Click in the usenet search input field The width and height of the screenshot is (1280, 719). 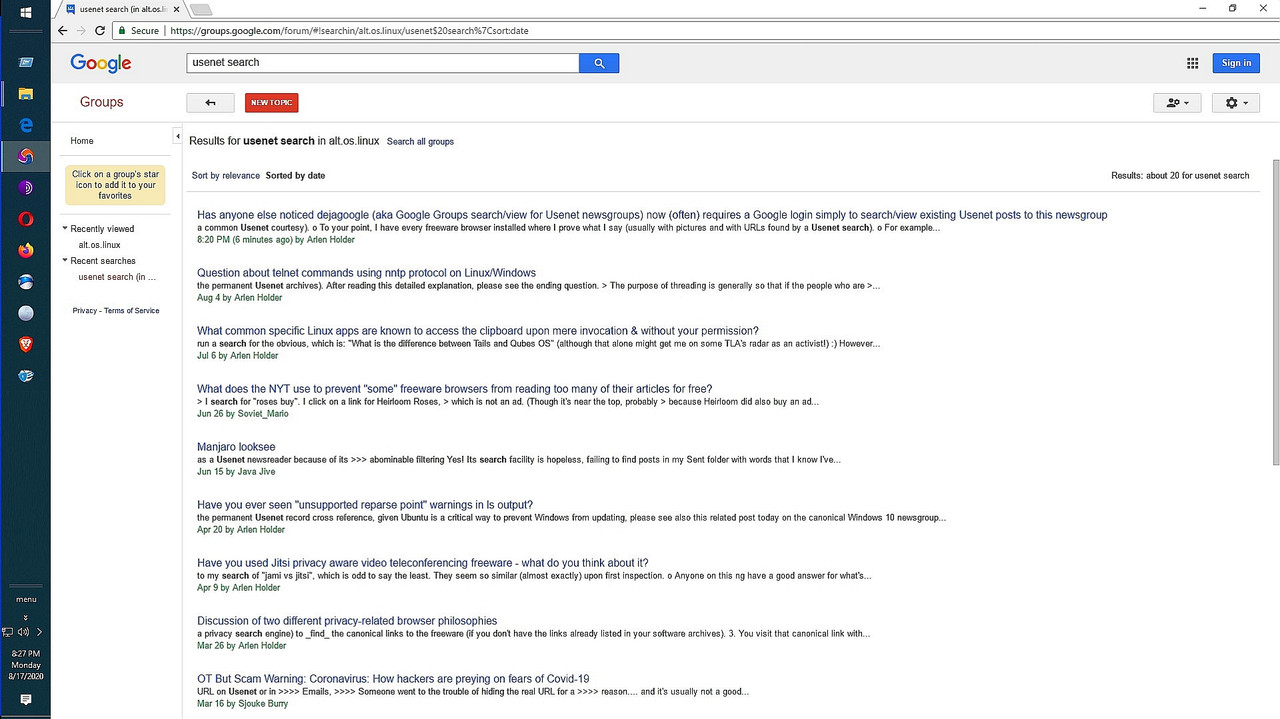pyautogui.click(x=383, y=63)
